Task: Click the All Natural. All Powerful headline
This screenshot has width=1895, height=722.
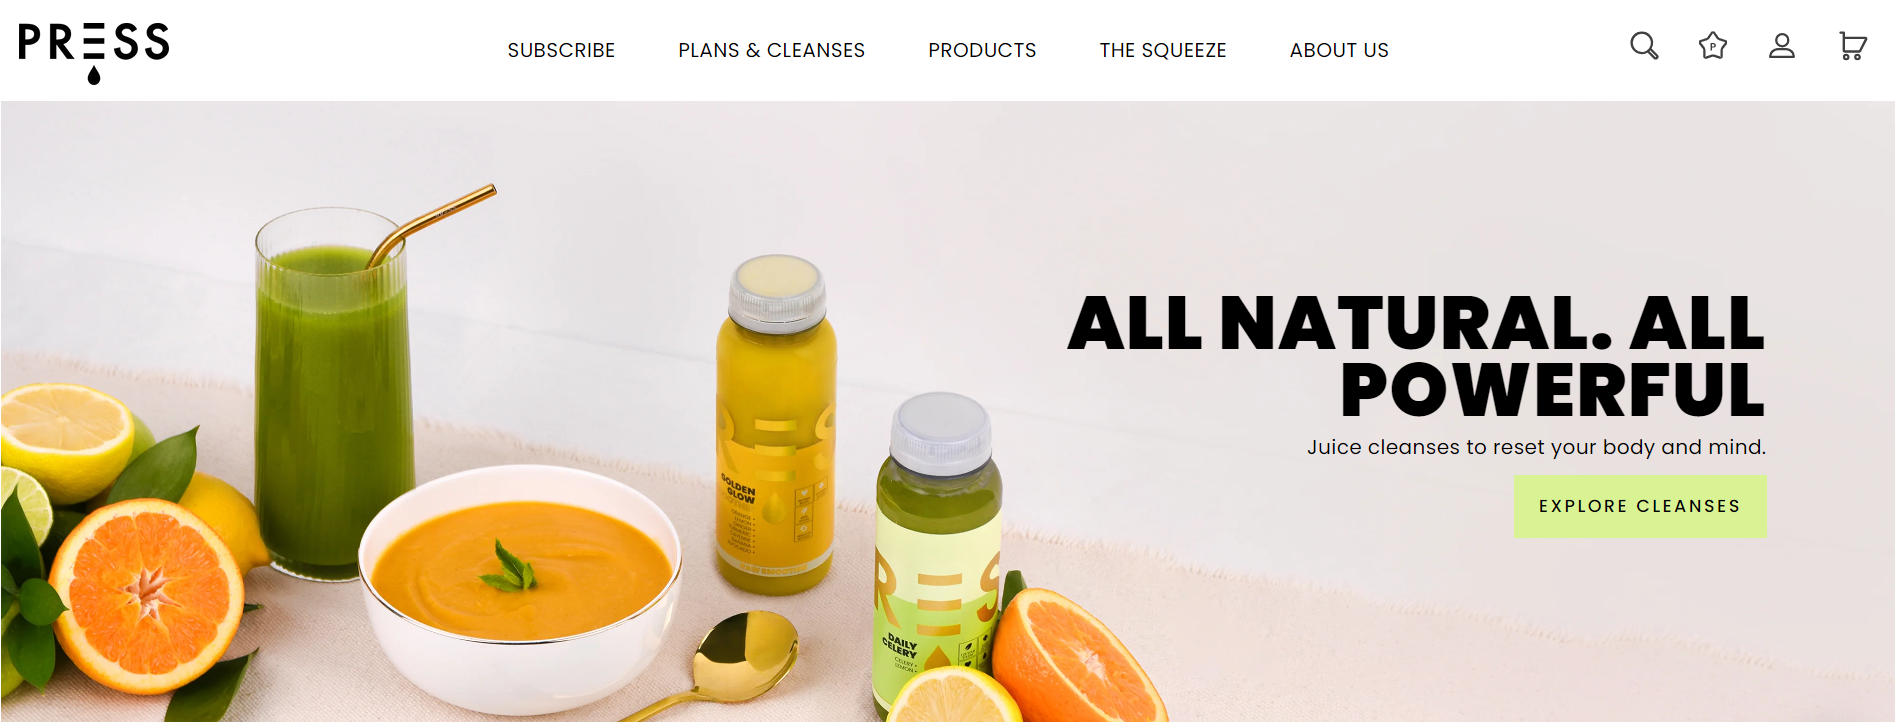Action: click(x=1416, y=355)
